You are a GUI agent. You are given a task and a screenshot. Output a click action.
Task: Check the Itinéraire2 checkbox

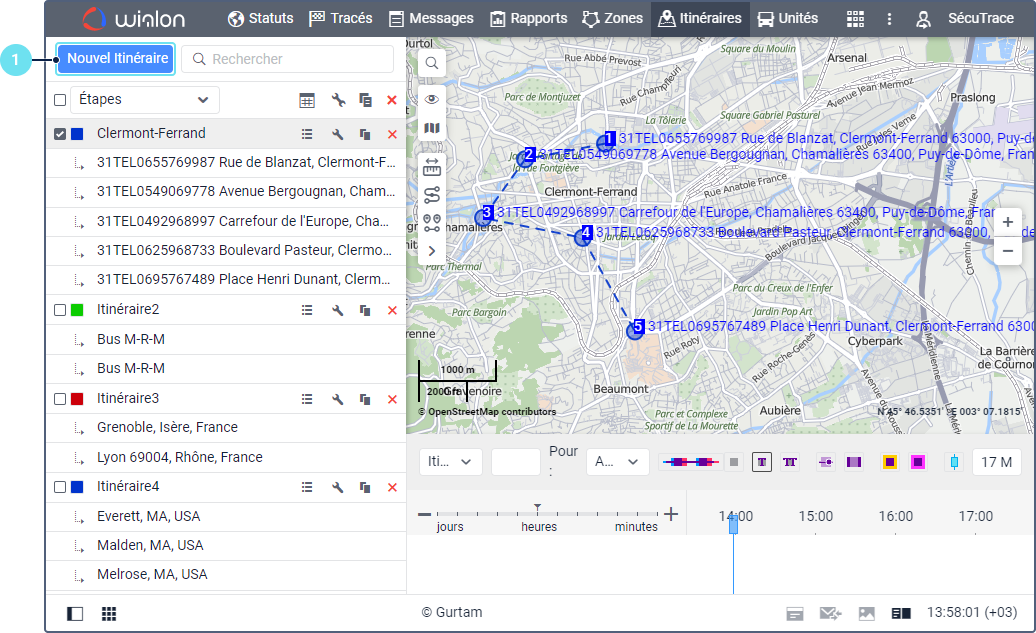(x=60, y=310)
